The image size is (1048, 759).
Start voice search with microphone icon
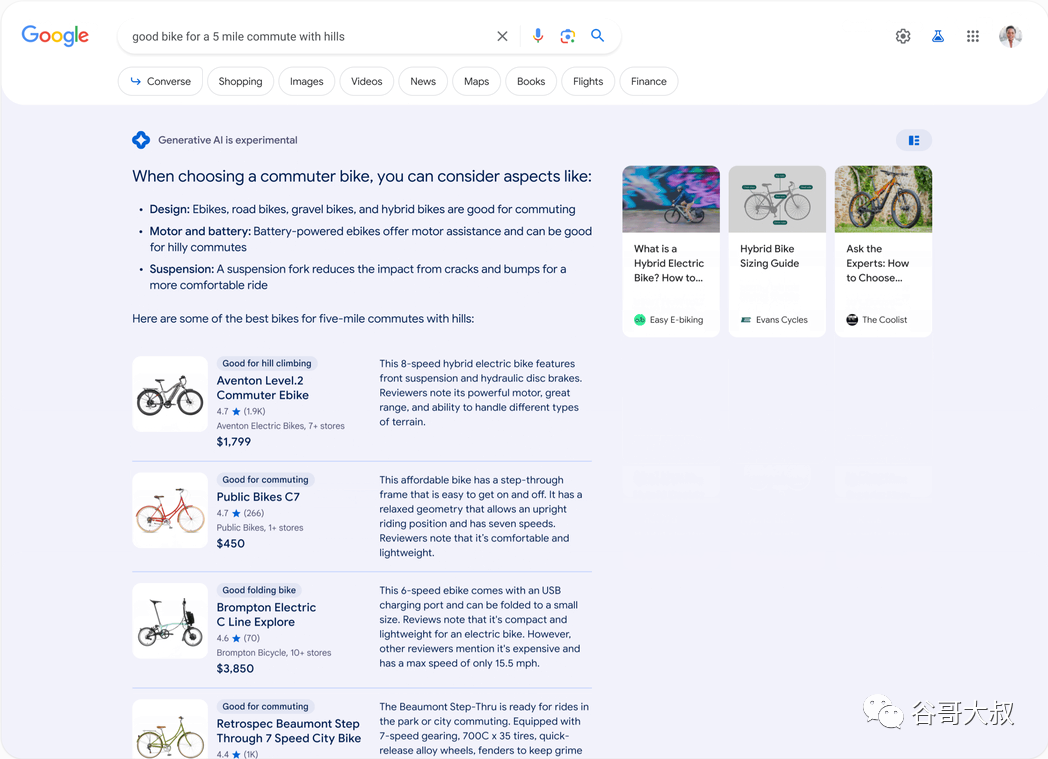[537, 36]
